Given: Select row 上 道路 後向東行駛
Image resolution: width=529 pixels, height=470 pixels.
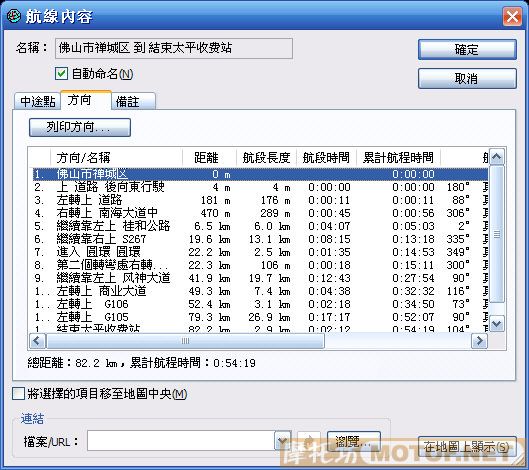Looking at the screenshot, I should point(260,187).
